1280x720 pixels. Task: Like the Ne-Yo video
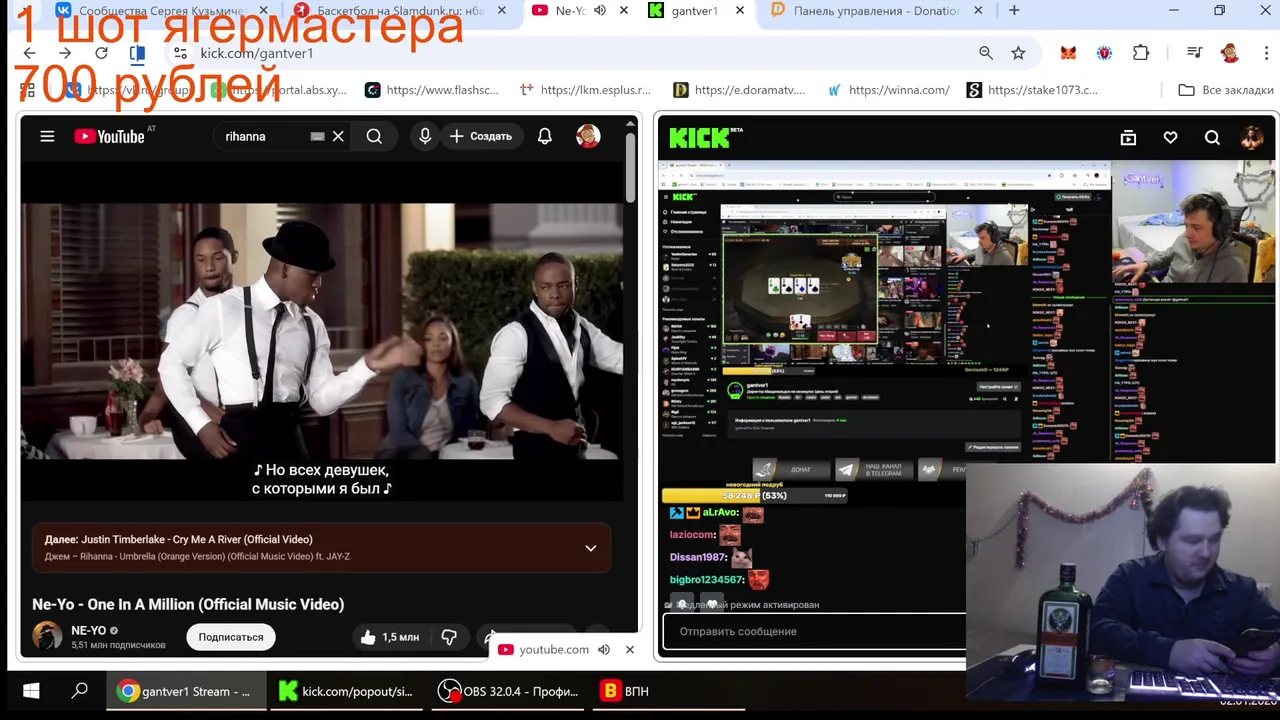pos(390,637)
